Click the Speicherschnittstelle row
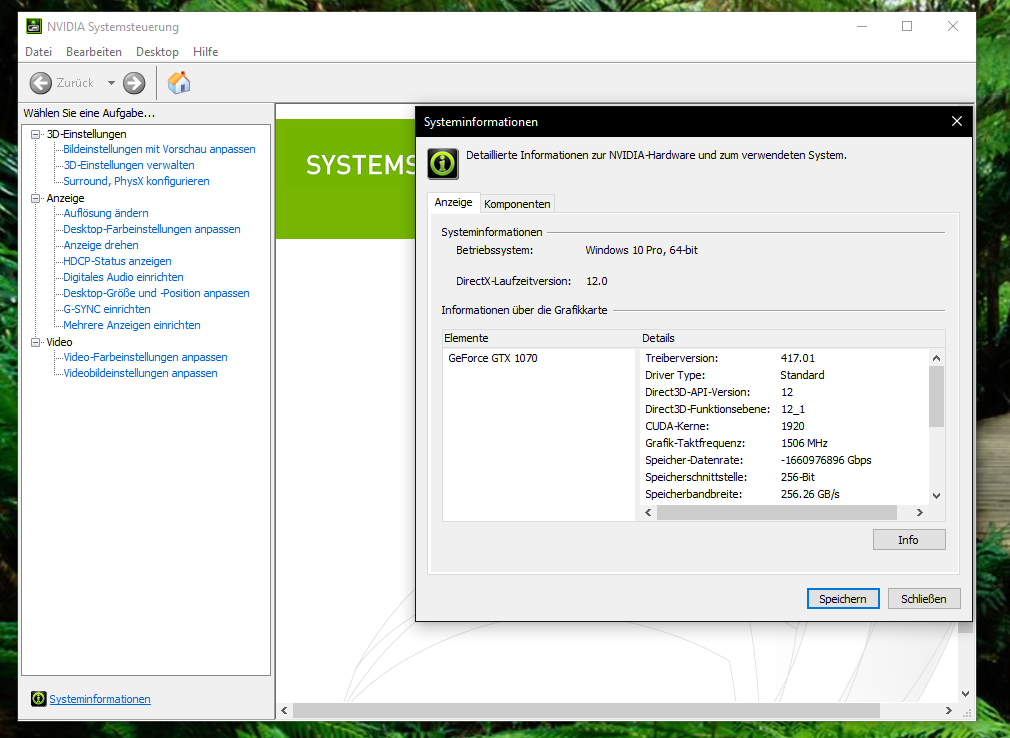This screenshot has height=738, width=1010. (785, 478)
